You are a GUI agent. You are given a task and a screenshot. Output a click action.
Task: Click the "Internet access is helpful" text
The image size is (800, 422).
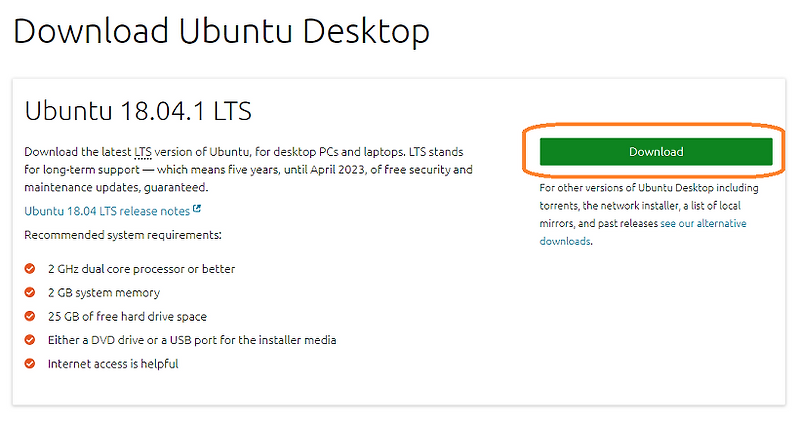[x=113, y=364]
